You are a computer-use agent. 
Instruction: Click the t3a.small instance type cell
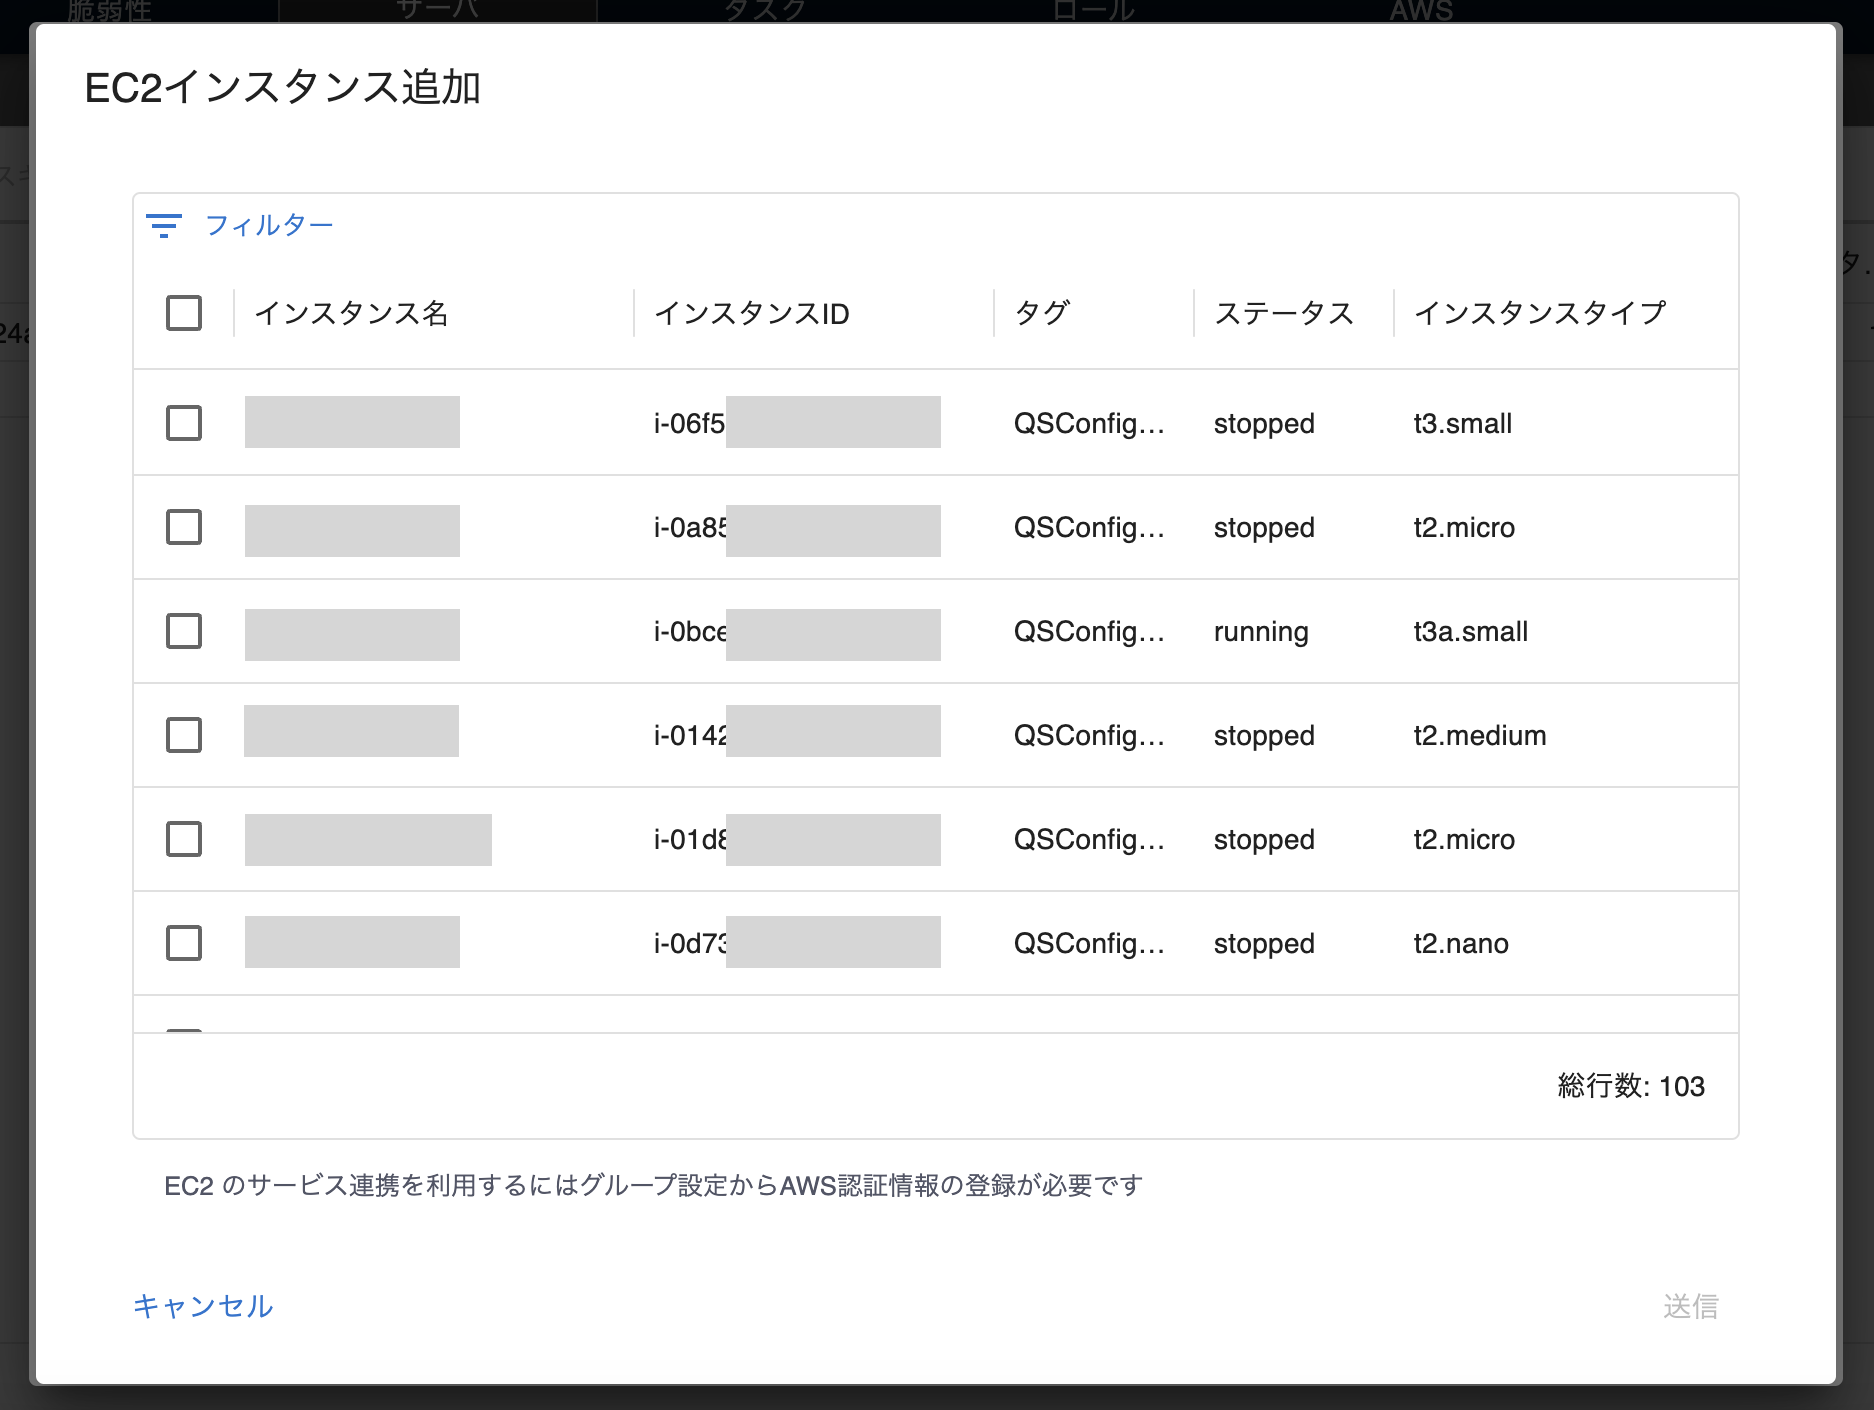tap(1471, 631)
